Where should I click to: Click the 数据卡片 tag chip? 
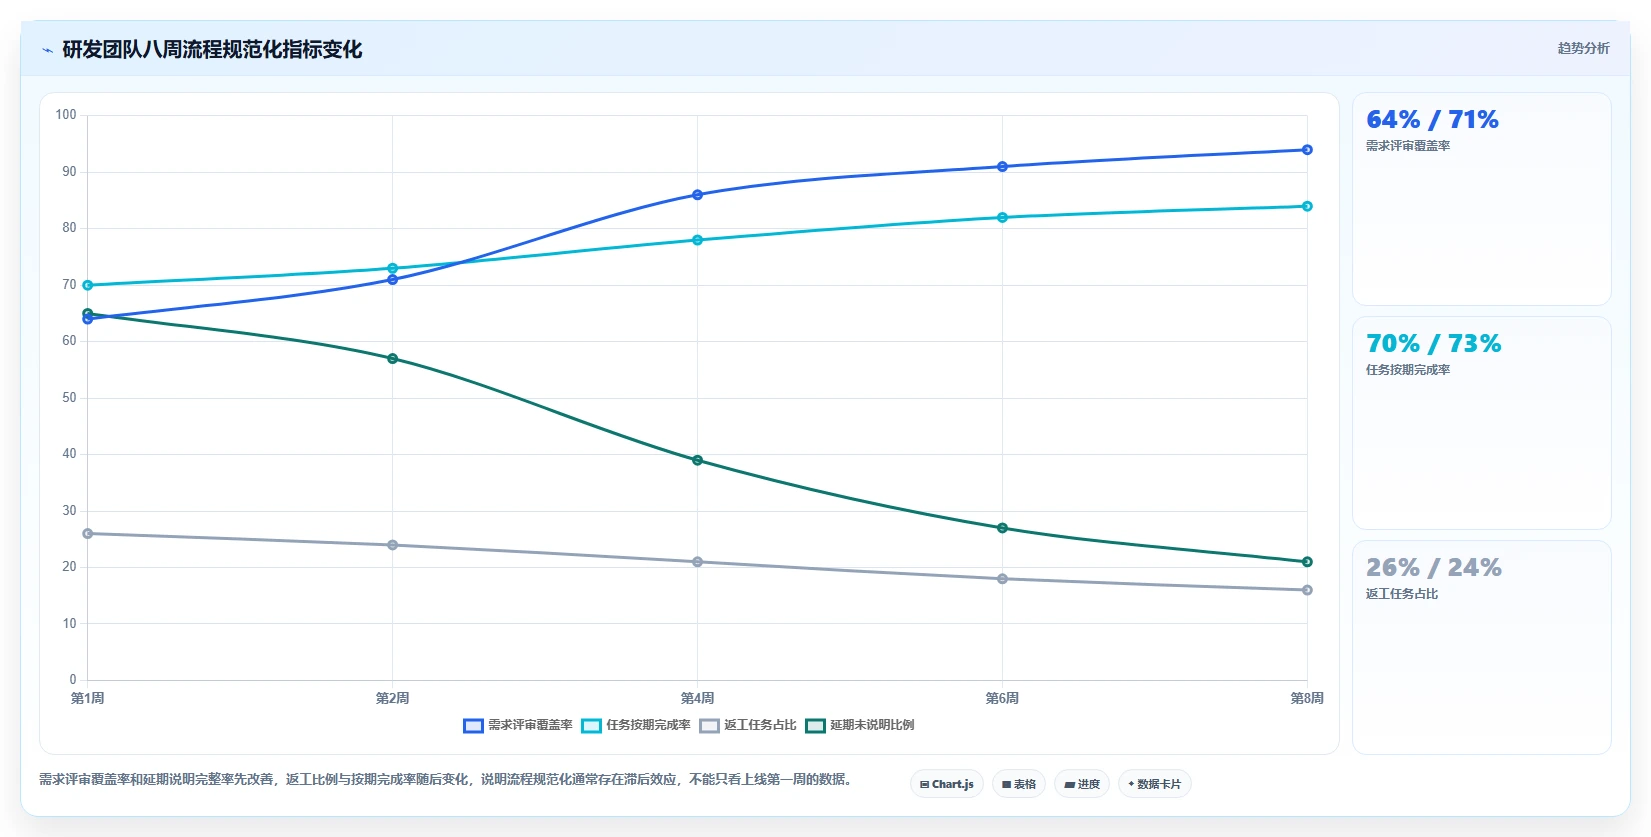coord(1155,784)
